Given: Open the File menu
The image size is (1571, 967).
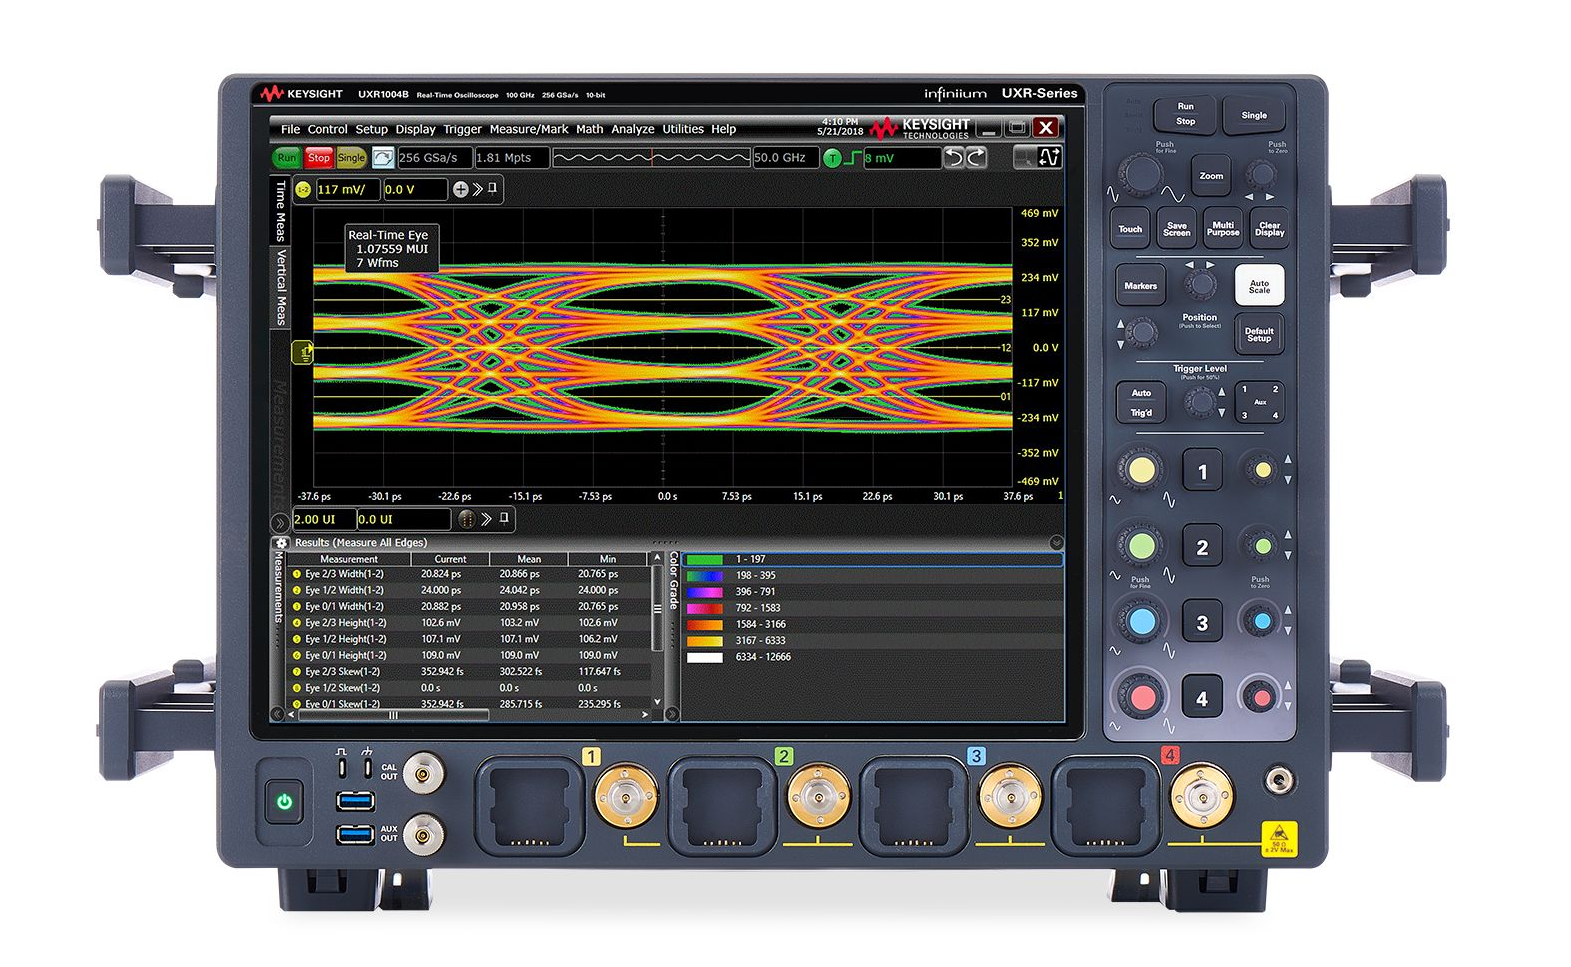Looking at the screenshot, I should click(290, 129).
